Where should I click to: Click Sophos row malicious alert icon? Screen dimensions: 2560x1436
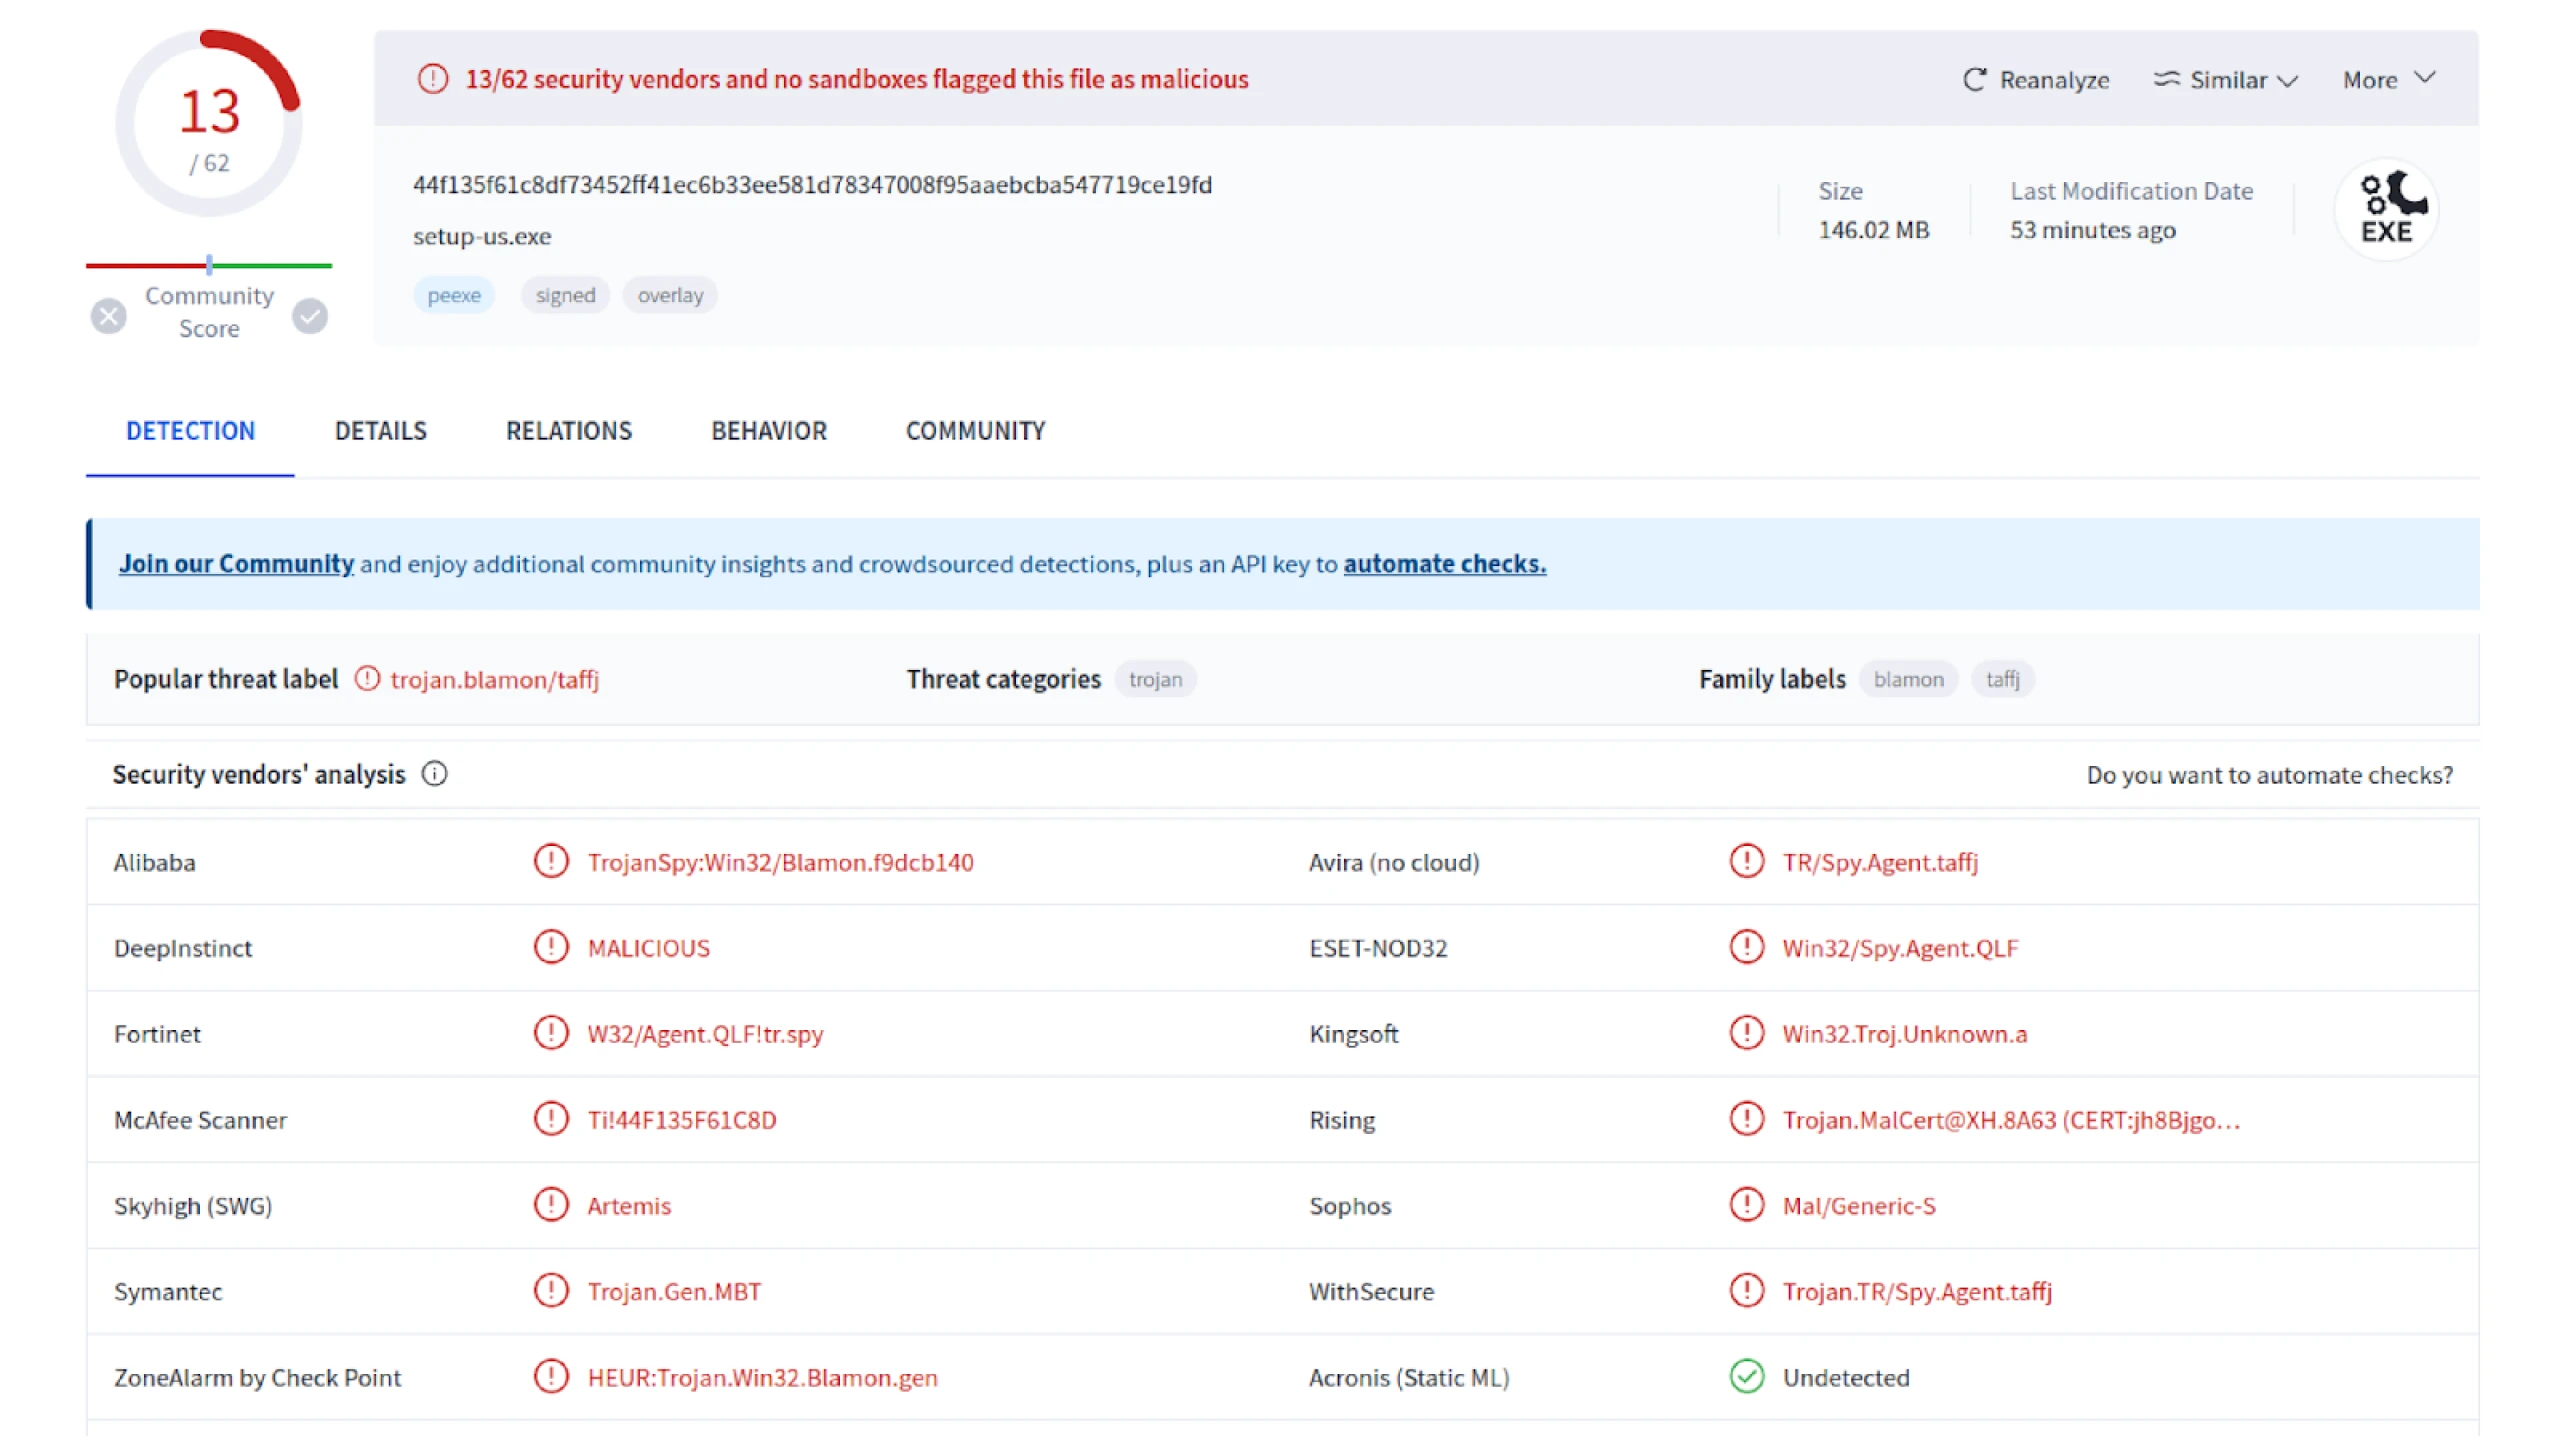(x=1746, y=1205)
